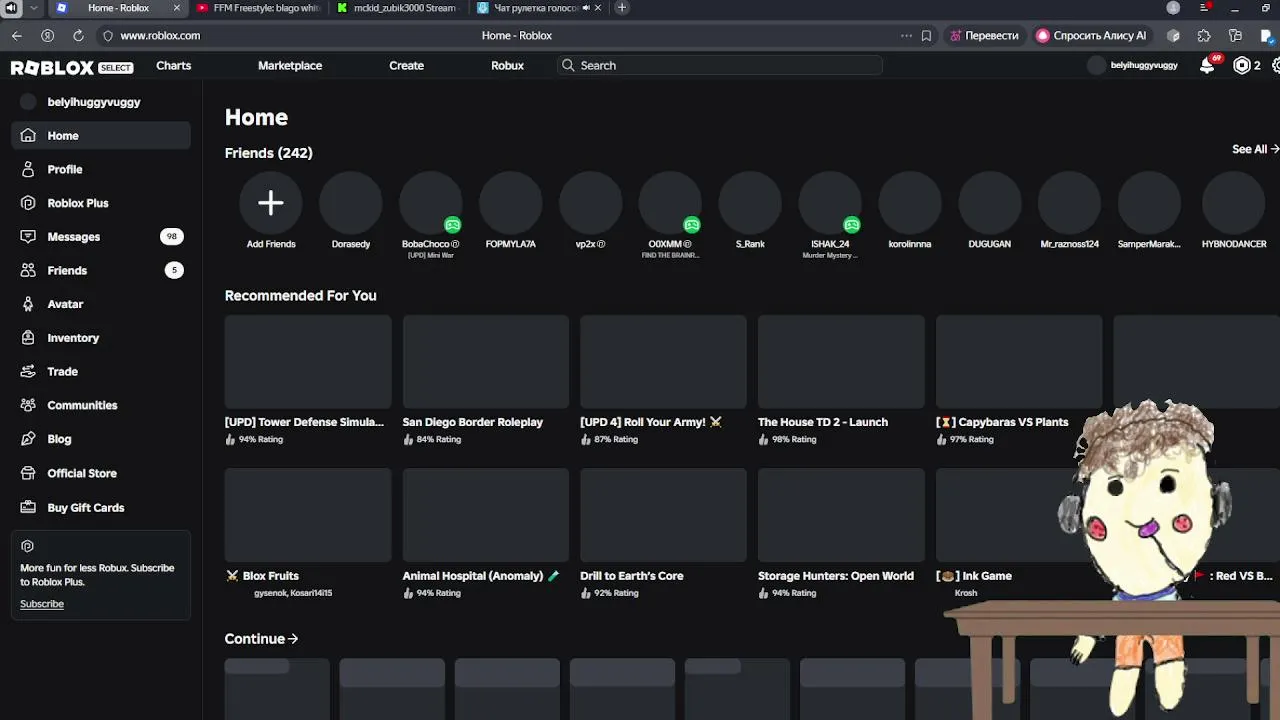Screen dimensions: 1280x720
Task: Open friend Dorasedy's avatar
Action: click(x=351, y=203)
